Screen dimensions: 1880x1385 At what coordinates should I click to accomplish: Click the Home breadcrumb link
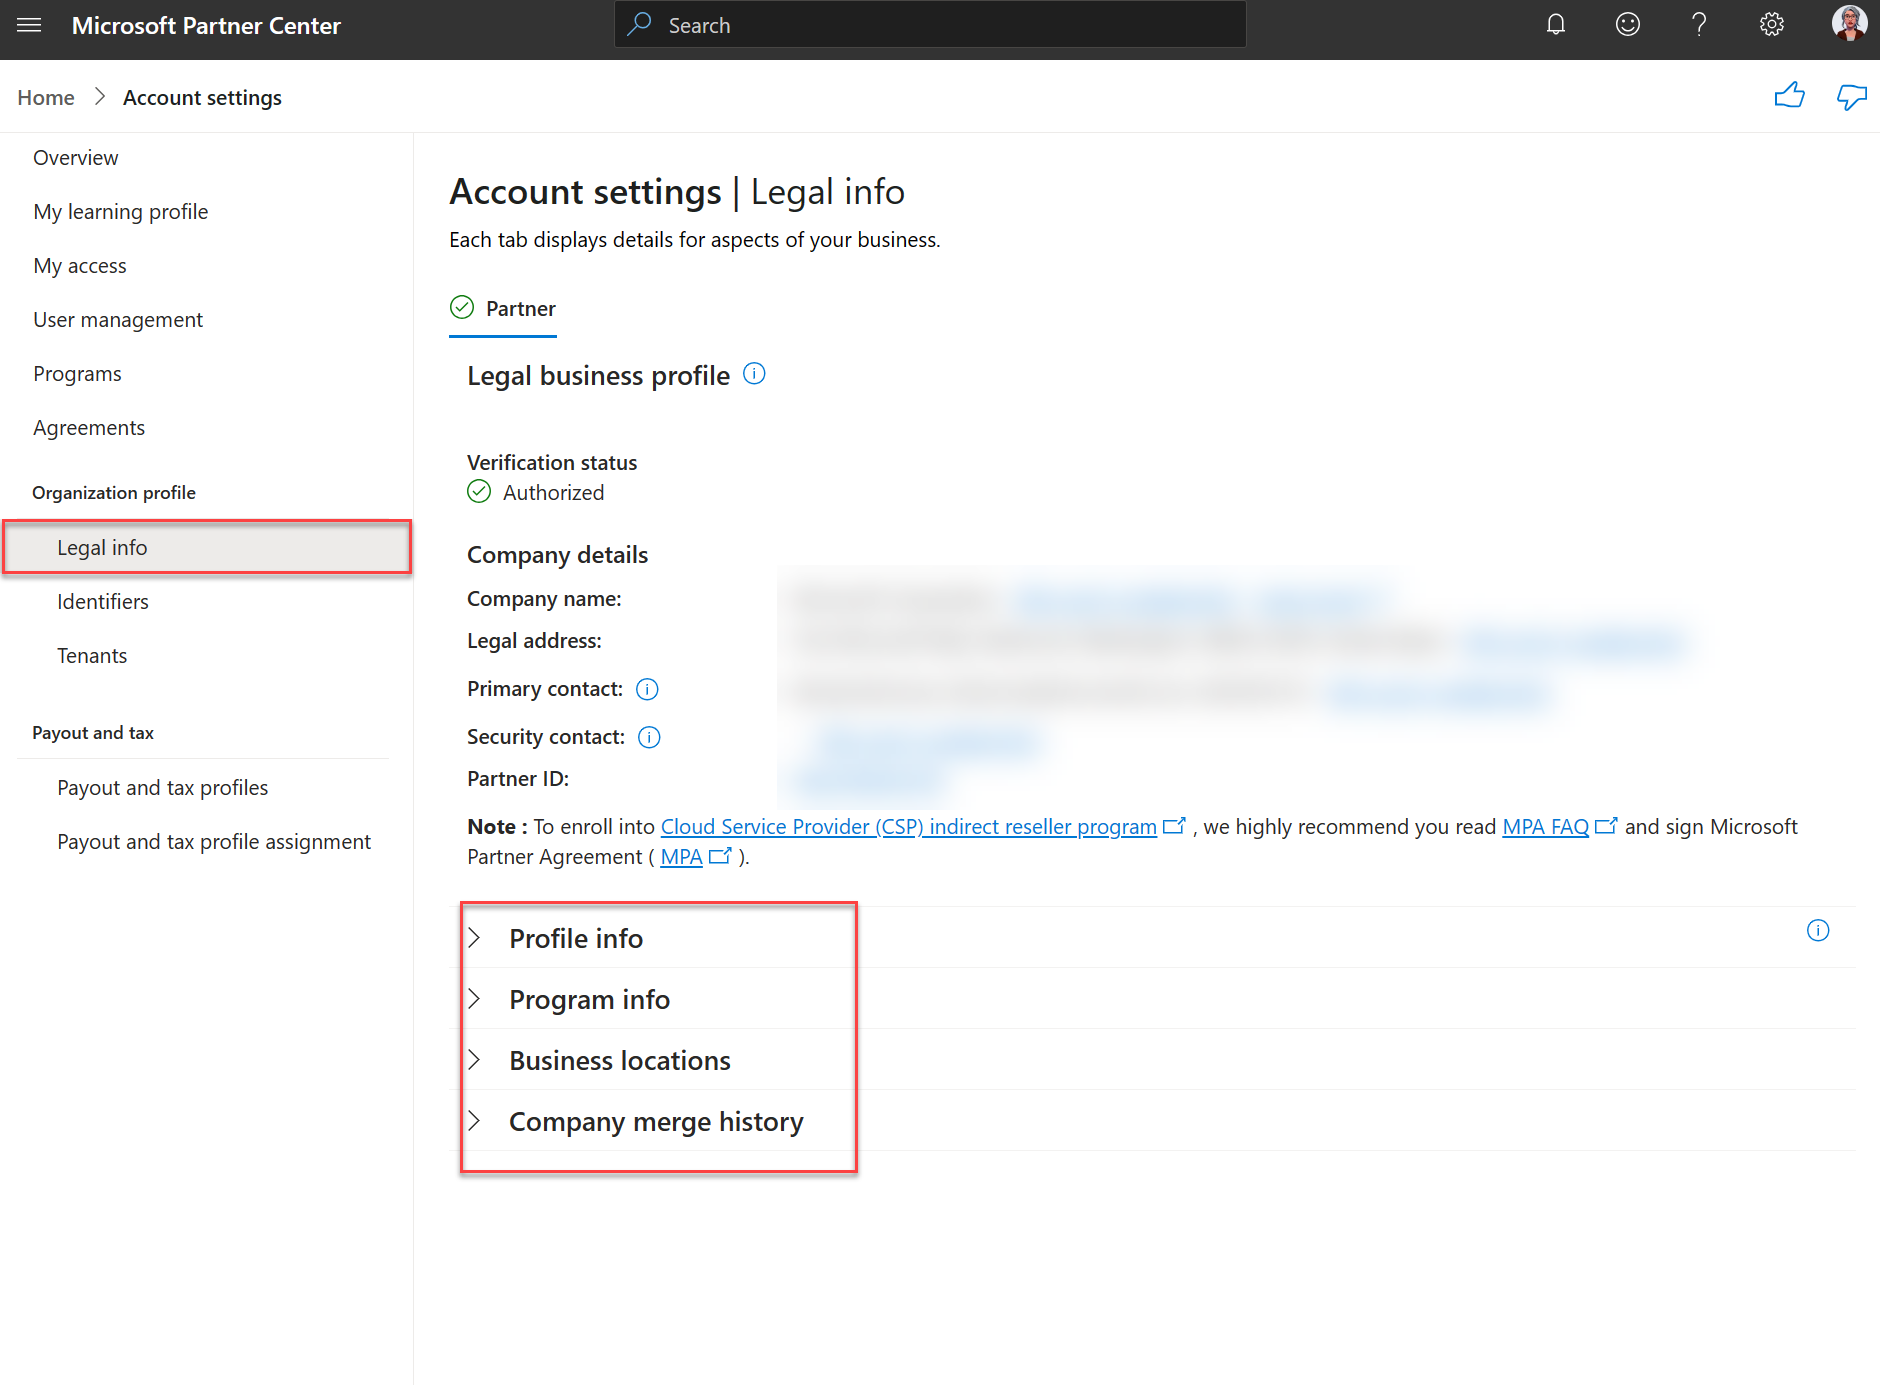click(x=46, y=97)
